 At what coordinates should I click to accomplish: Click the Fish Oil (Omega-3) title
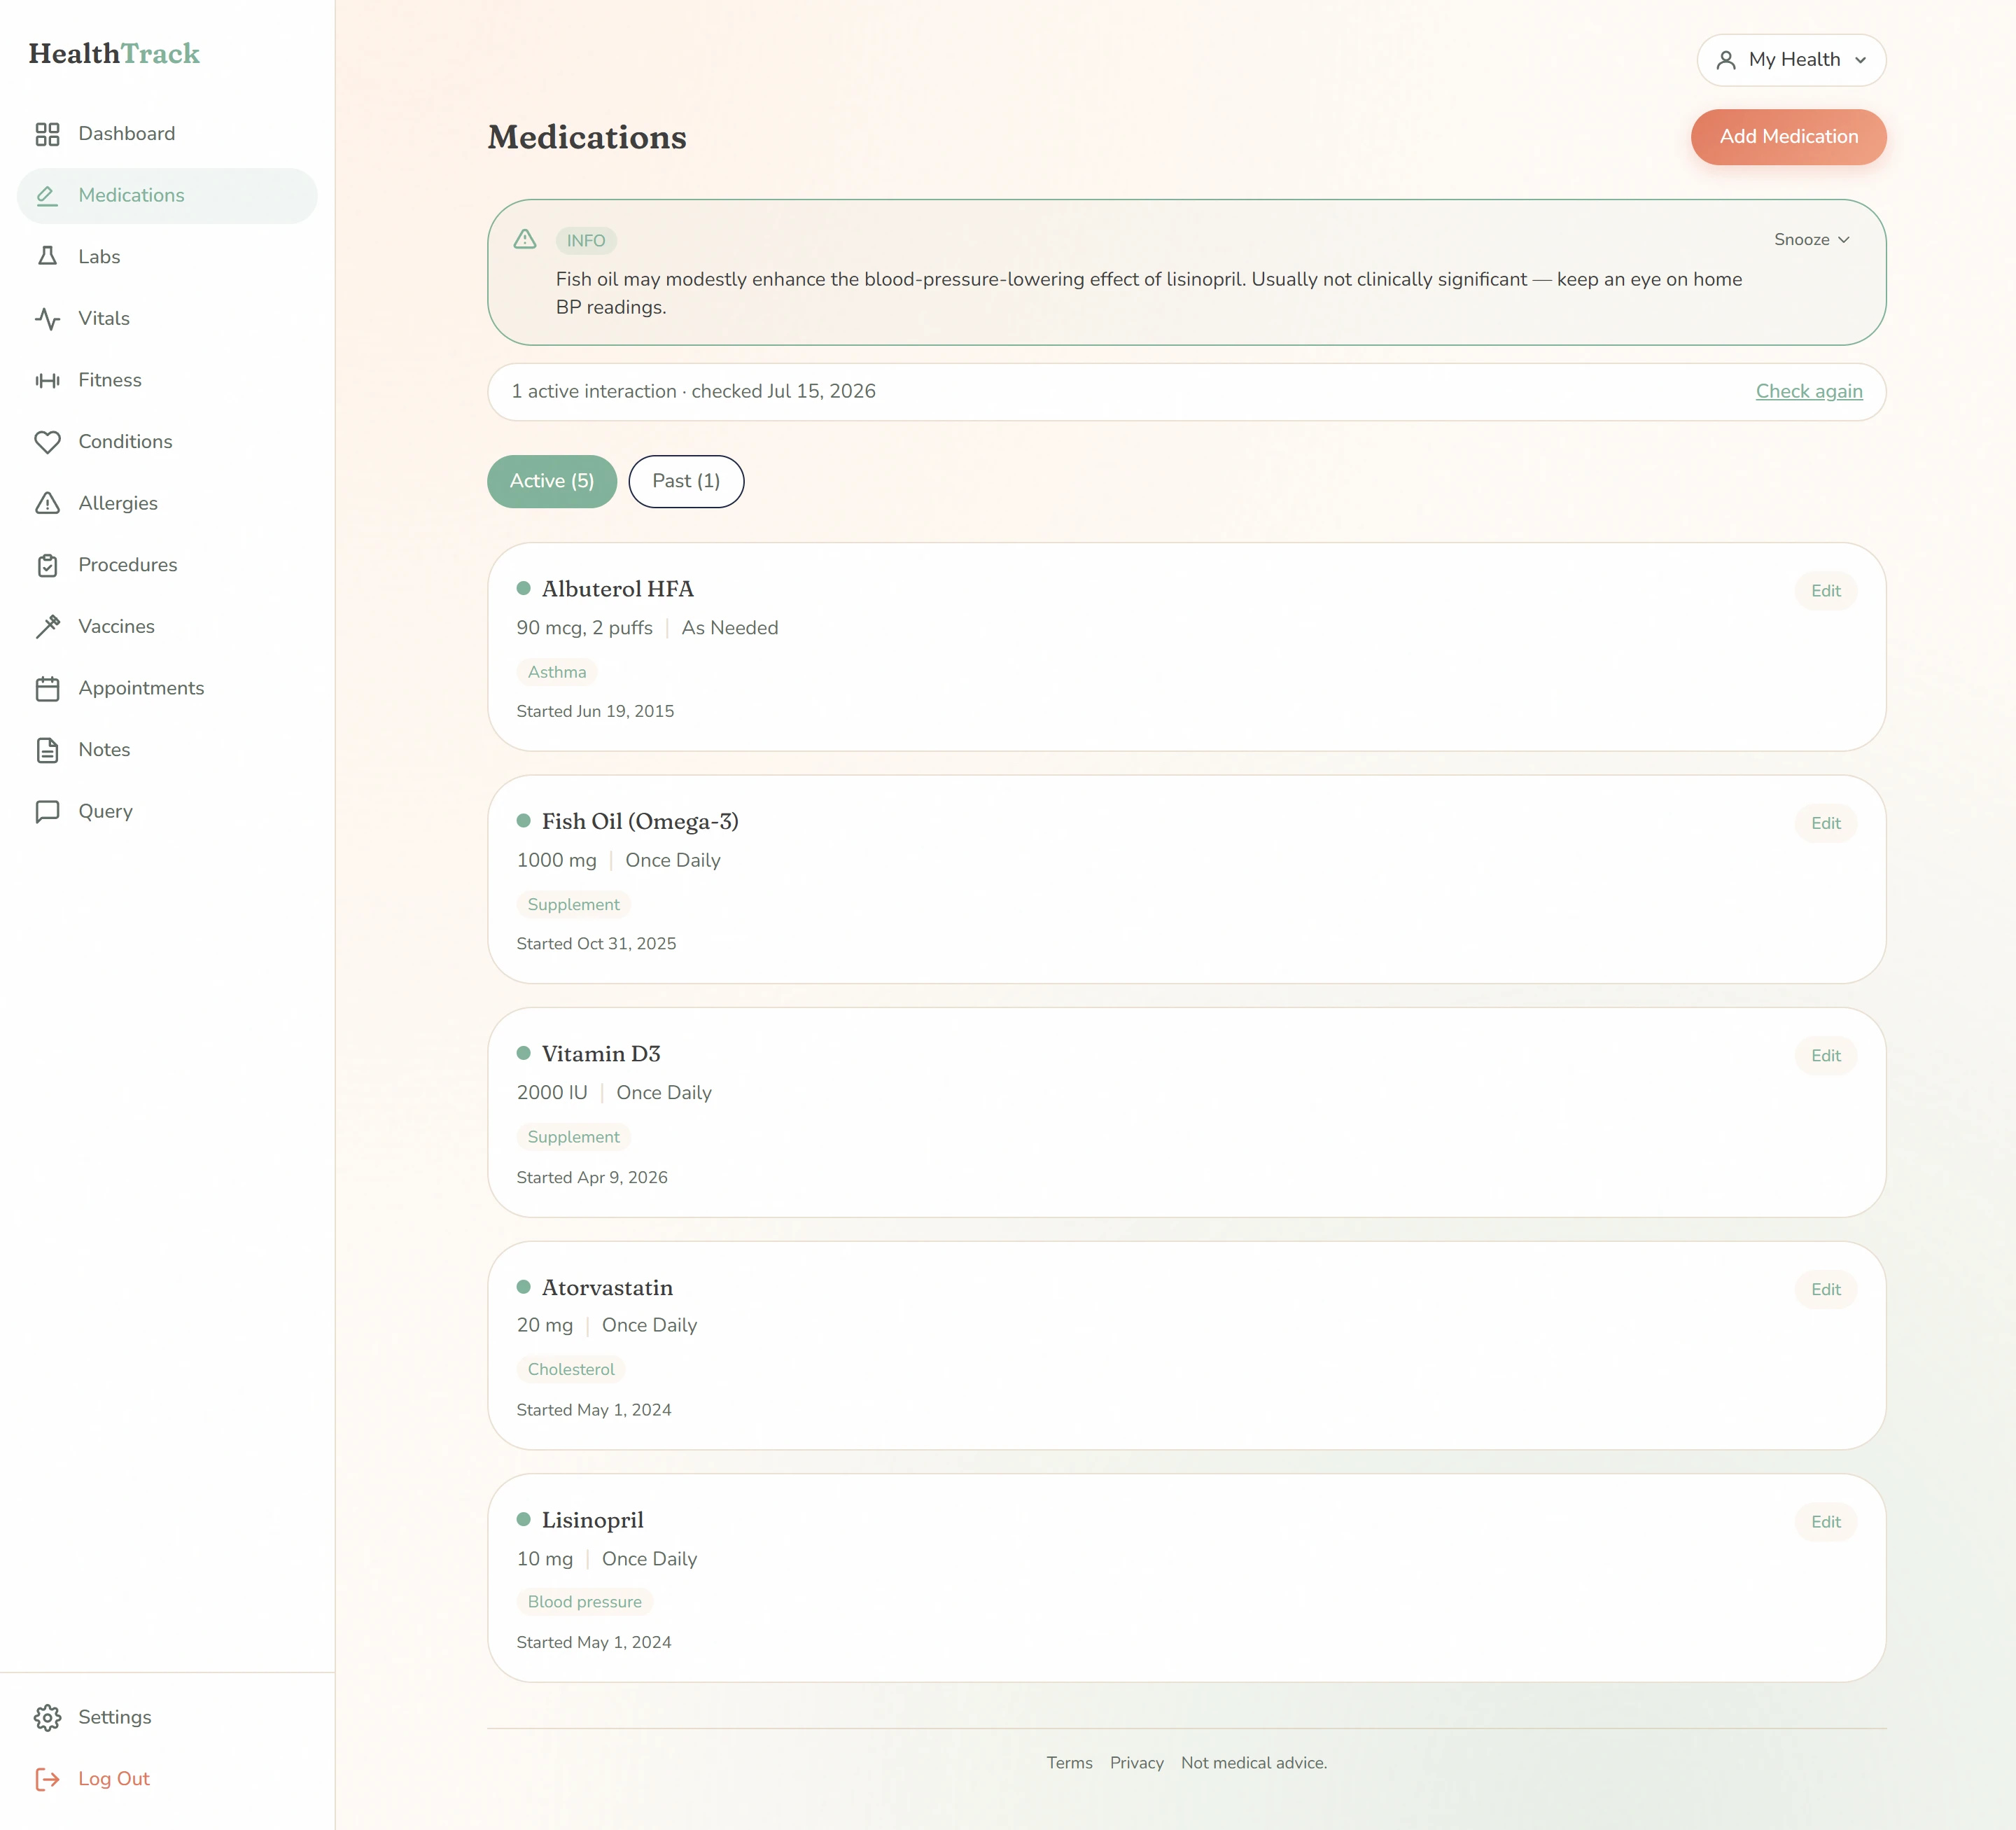[x=640, y=821]
